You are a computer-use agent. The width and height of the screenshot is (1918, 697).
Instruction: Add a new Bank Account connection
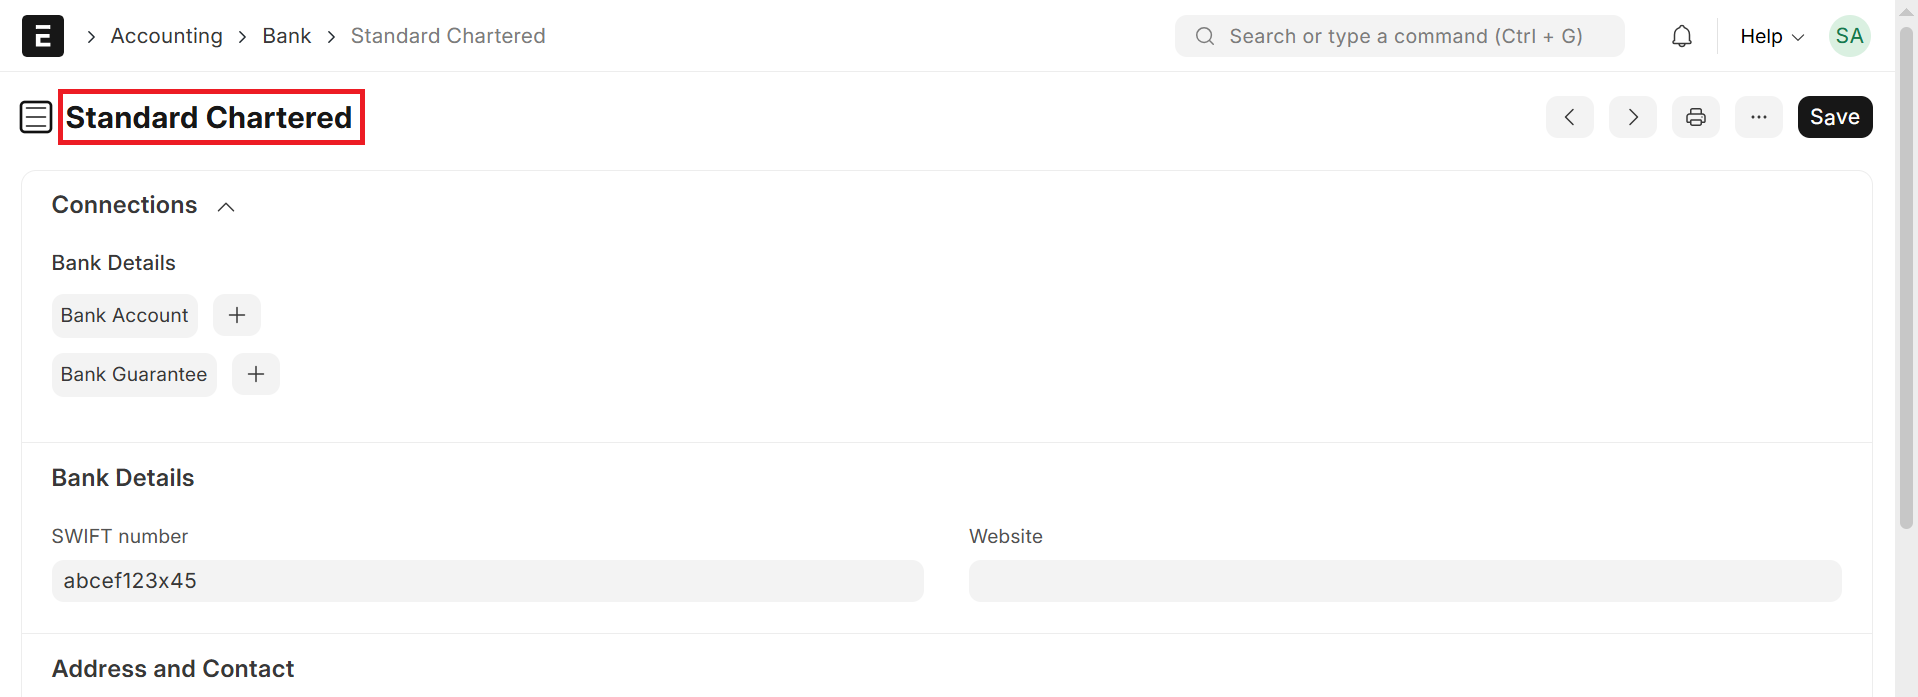coord(237,315)
